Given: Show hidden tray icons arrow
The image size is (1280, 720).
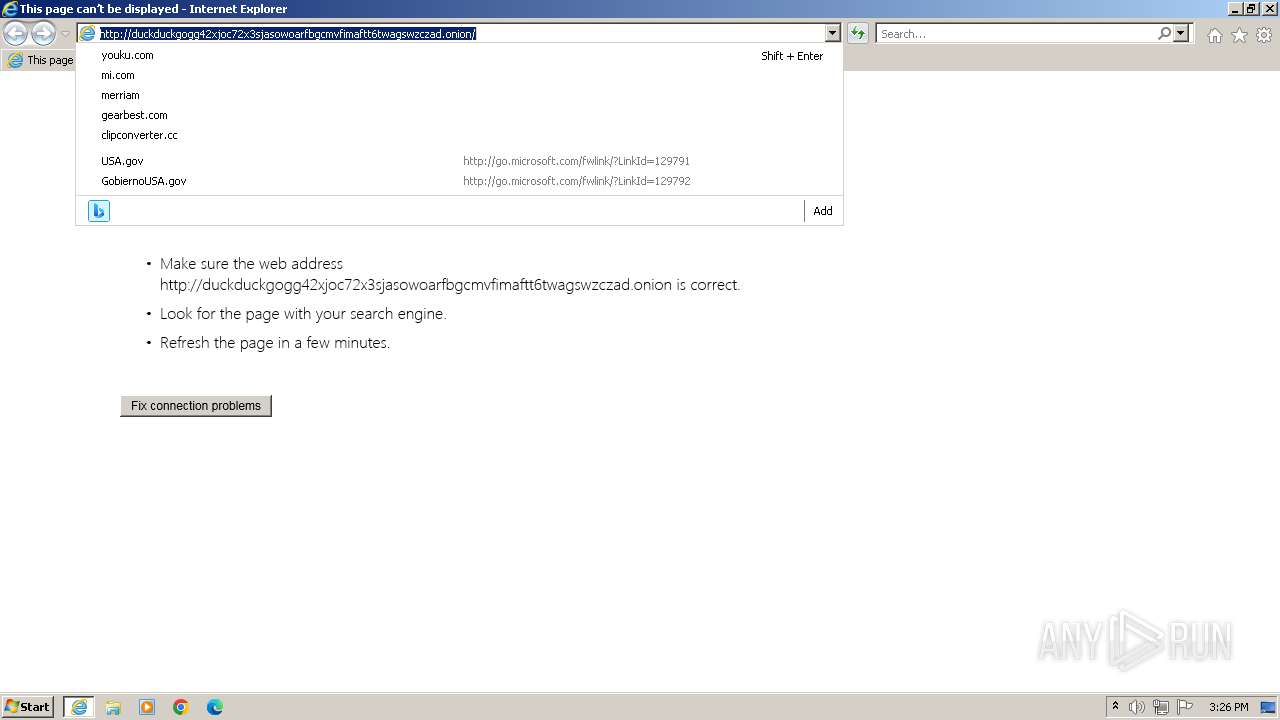Looking at the screenshot, I should [1115, 707].
